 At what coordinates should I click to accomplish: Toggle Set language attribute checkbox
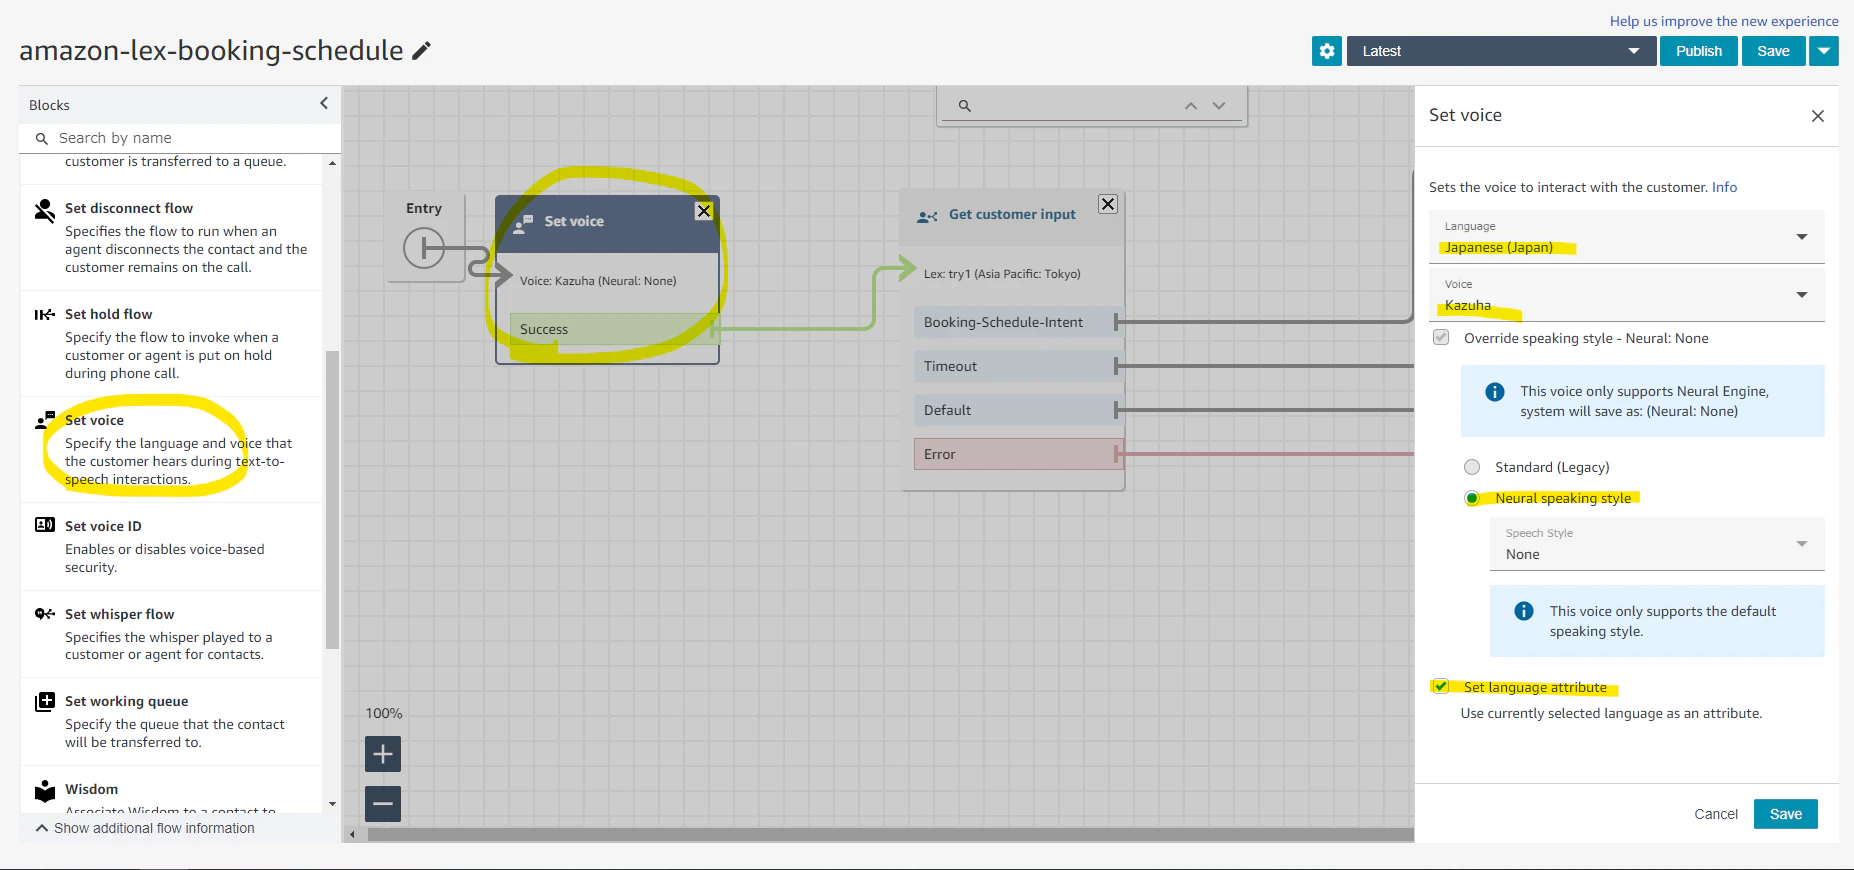(1441, 687)
